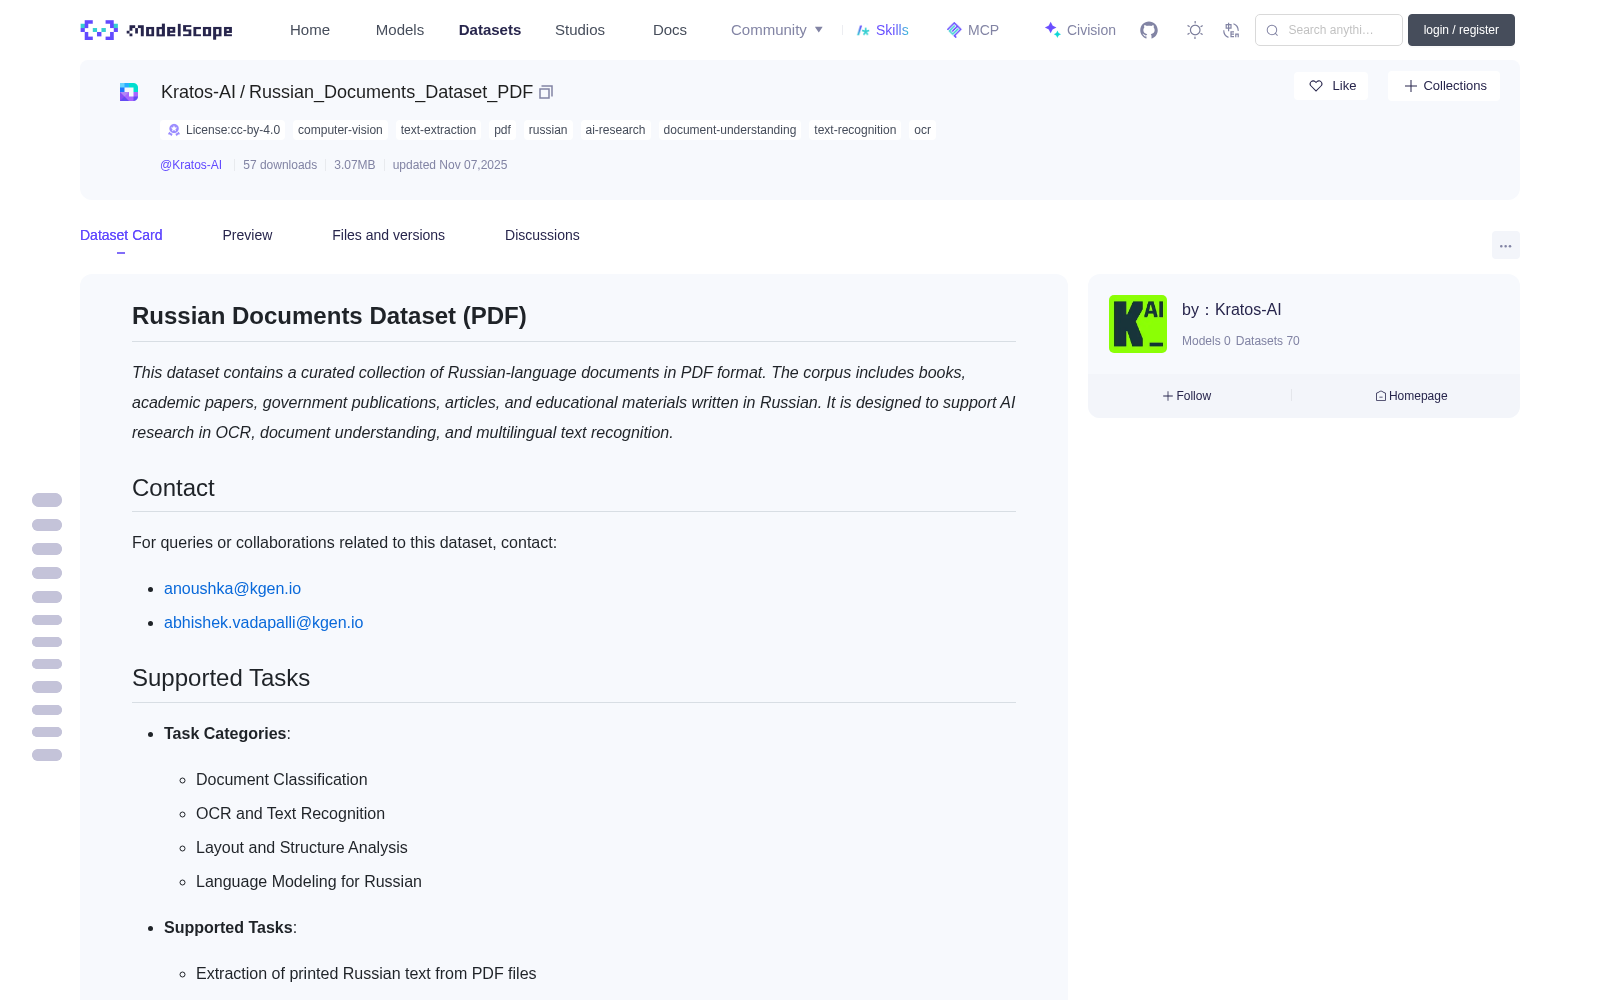Viewport: 1600px width, 1000px height.
Task: Add to Collections with plus button
Action: (1444, 86)
